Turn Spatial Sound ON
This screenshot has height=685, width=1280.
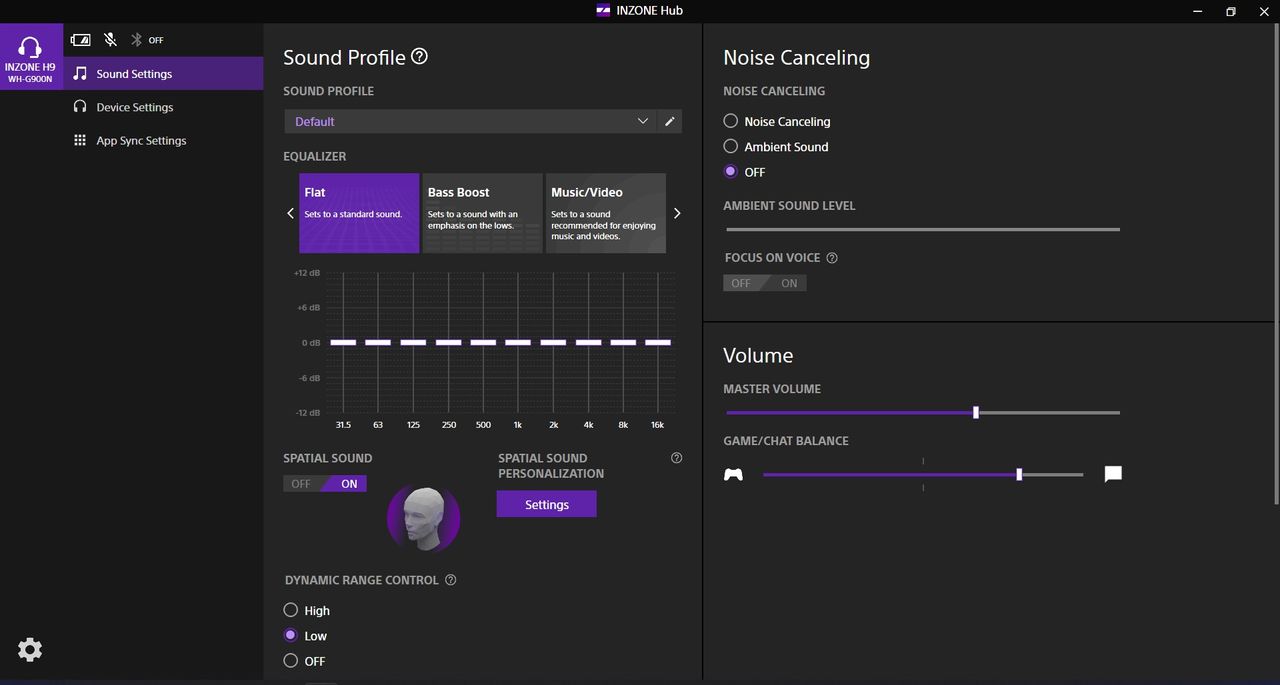[x=348, y=484]
